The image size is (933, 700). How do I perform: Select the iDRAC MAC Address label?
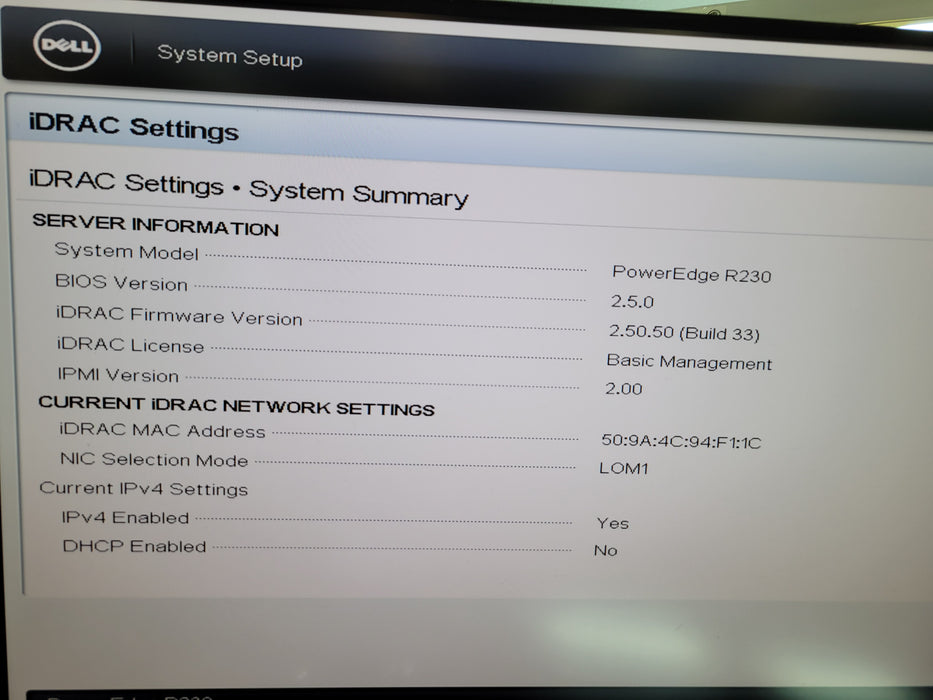(x=162, y=430)
